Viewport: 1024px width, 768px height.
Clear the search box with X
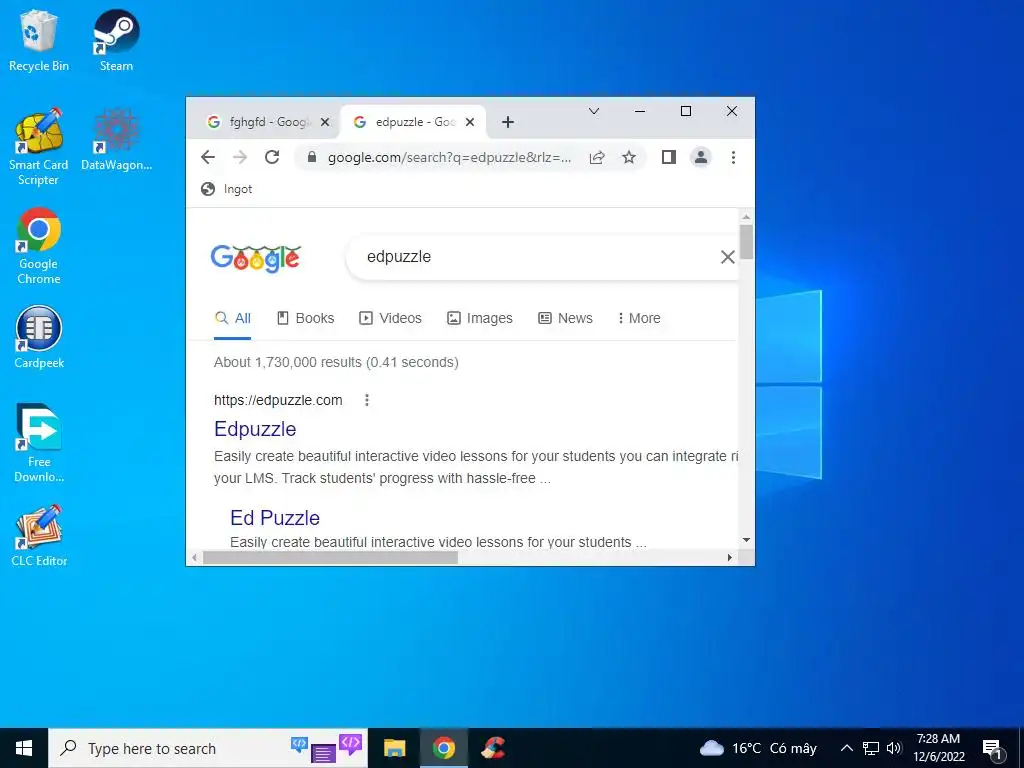728,257
